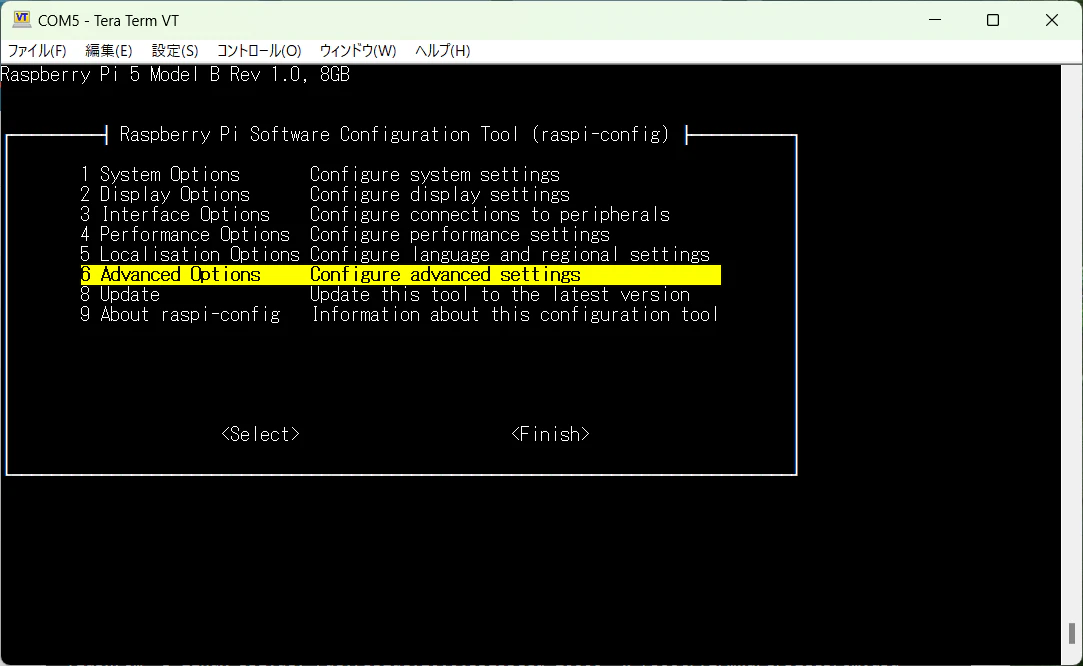The height and width of the screenshot is (666, 1083).
Task: Click 'Configure performance settings' description
Action: pos(459,234)
